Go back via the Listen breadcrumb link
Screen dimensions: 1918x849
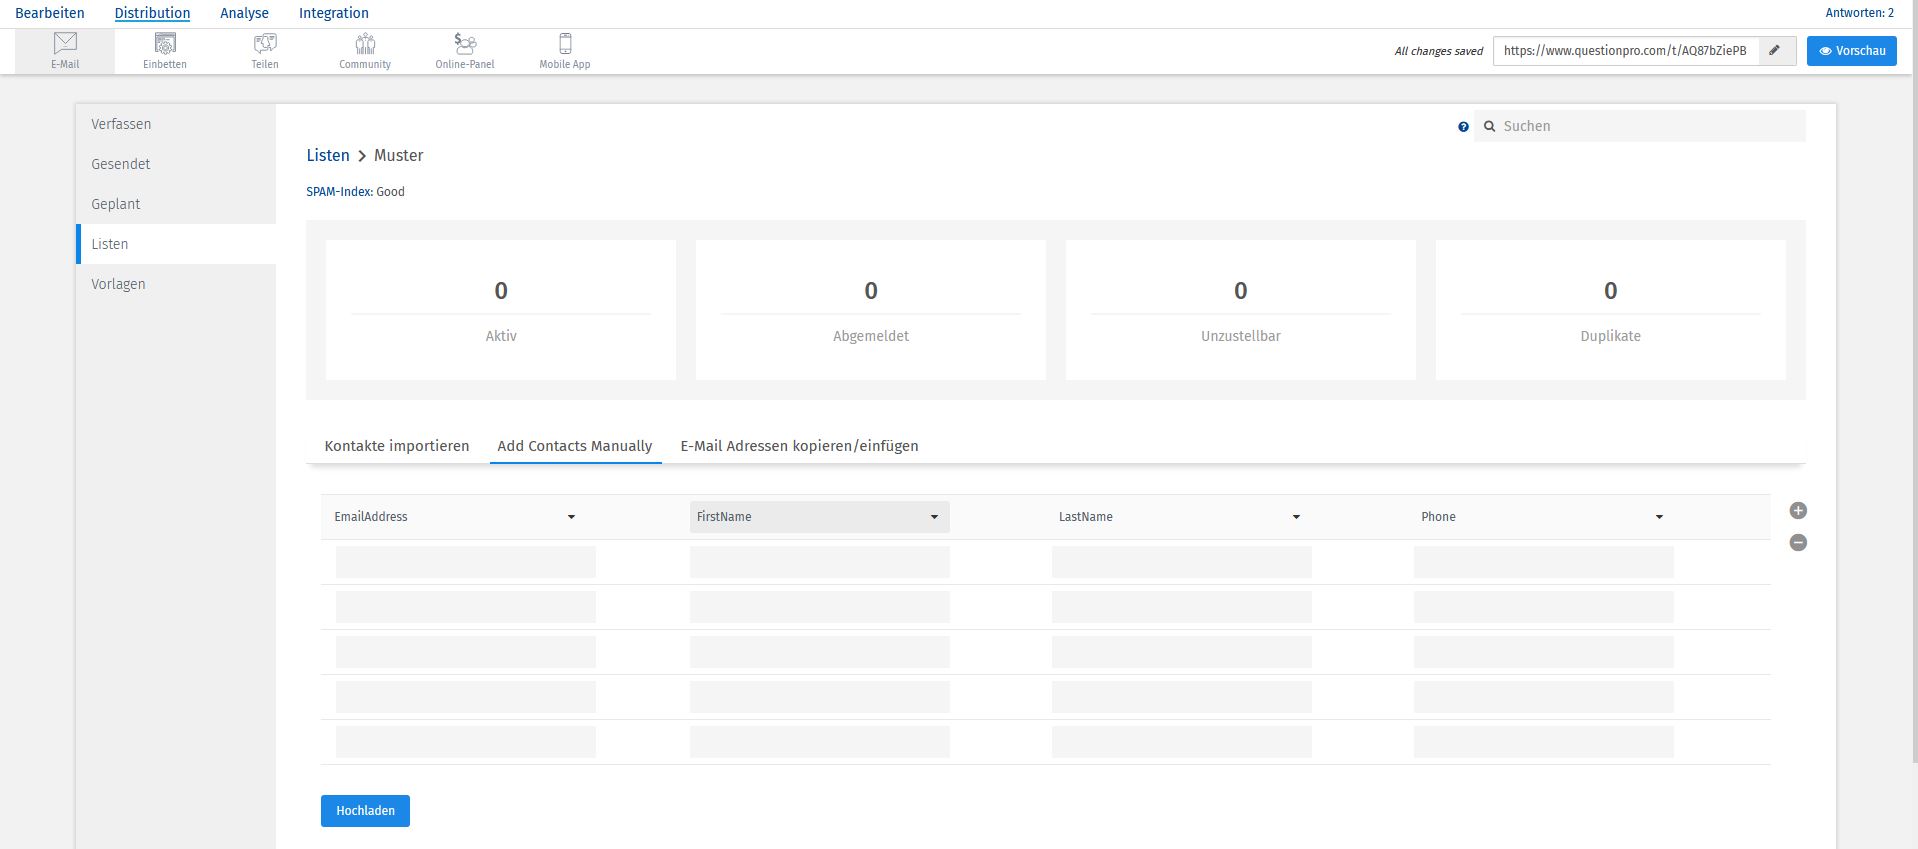click(x=328, y=156)
